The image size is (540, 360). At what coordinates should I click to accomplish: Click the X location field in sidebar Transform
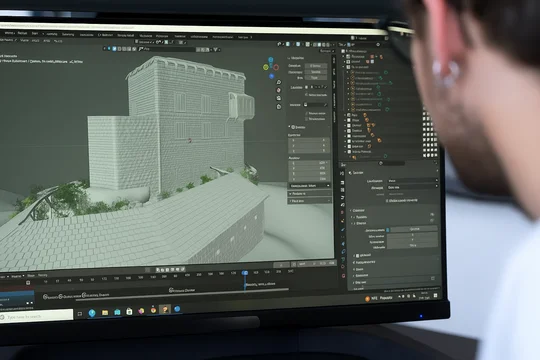pos(309,141)
